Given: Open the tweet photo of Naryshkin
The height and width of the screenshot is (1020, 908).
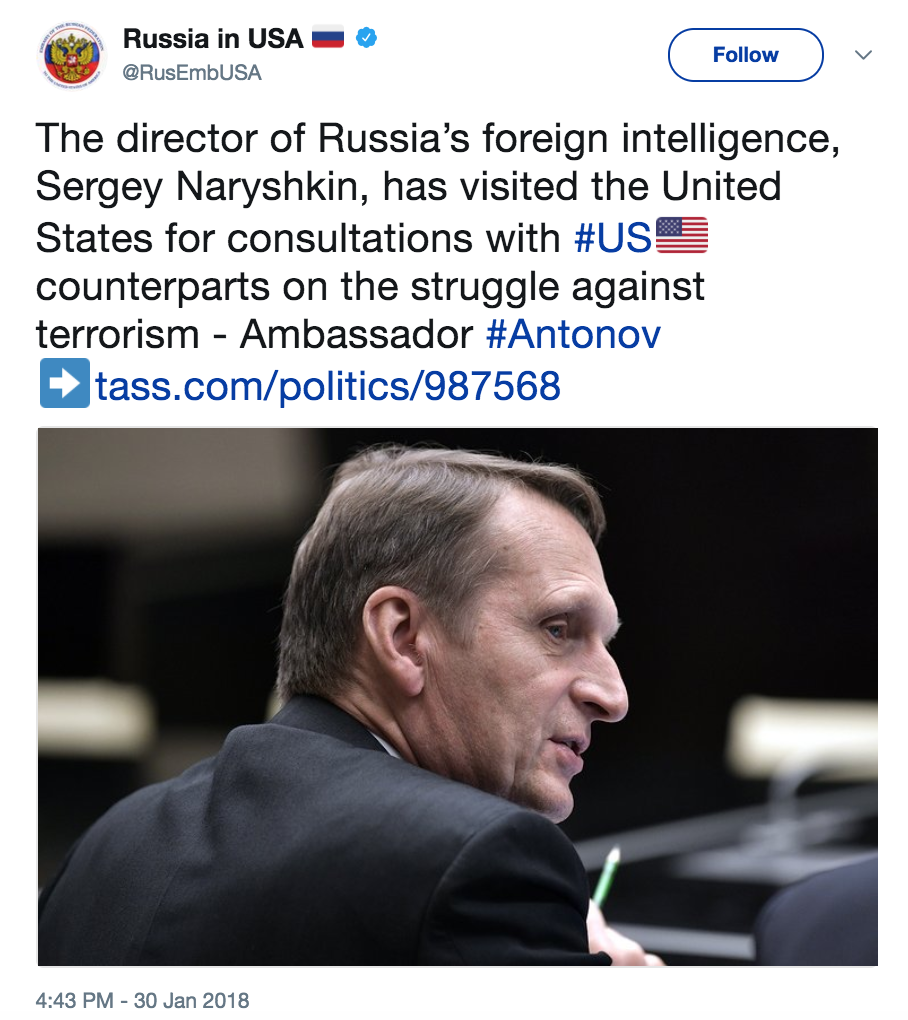Looking at the screenshot, I should click(x=457, y=697).
